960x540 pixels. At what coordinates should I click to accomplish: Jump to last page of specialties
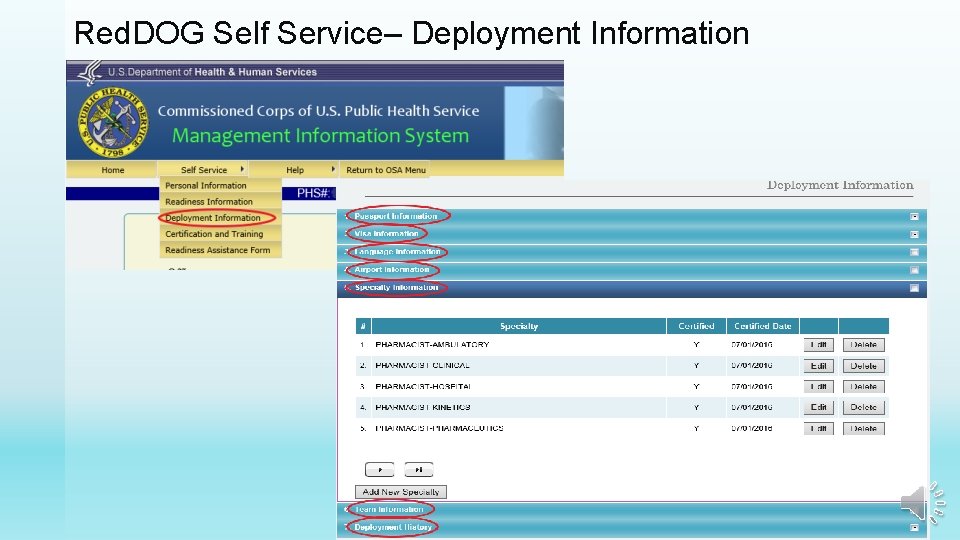[419, 470]
